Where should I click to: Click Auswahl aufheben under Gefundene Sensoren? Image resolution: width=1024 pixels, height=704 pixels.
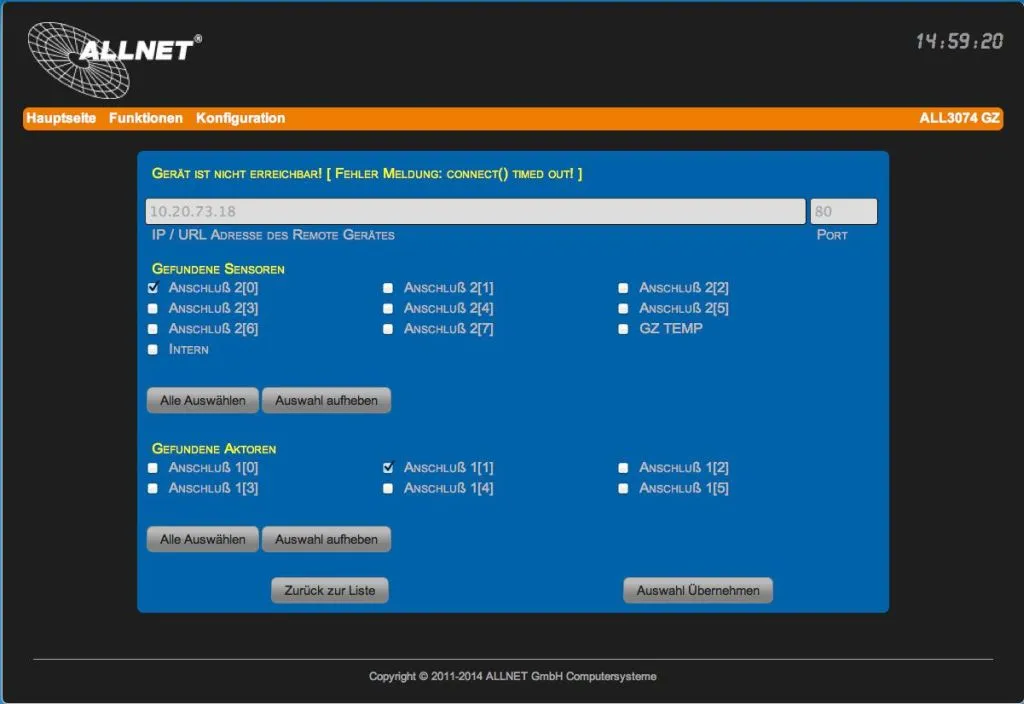click(326, 400)
